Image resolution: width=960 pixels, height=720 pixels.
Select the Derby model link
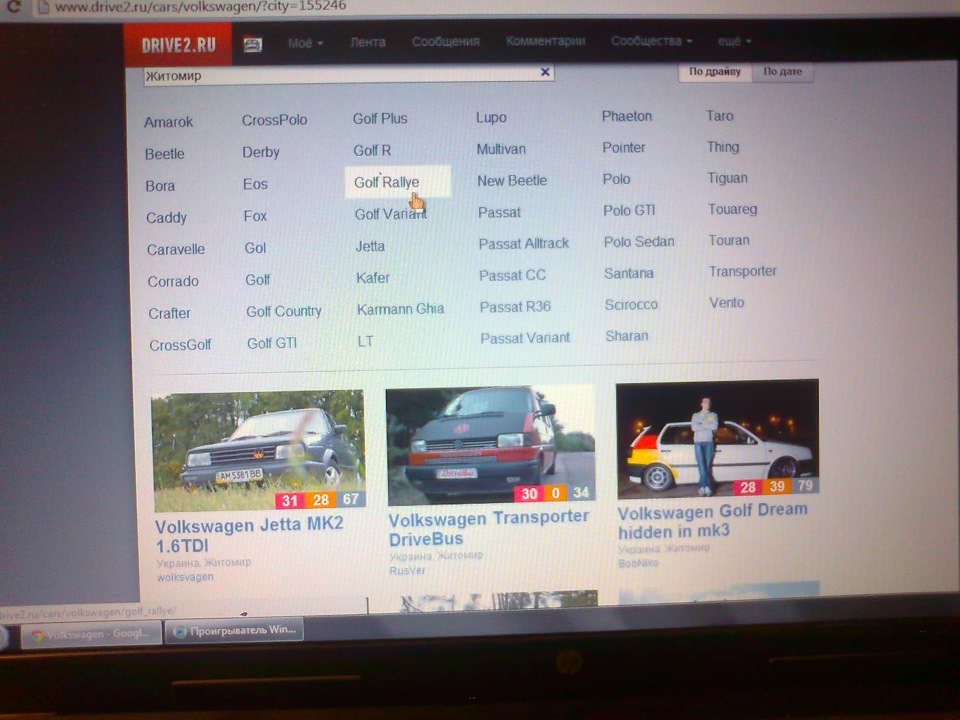pos(261,152)
